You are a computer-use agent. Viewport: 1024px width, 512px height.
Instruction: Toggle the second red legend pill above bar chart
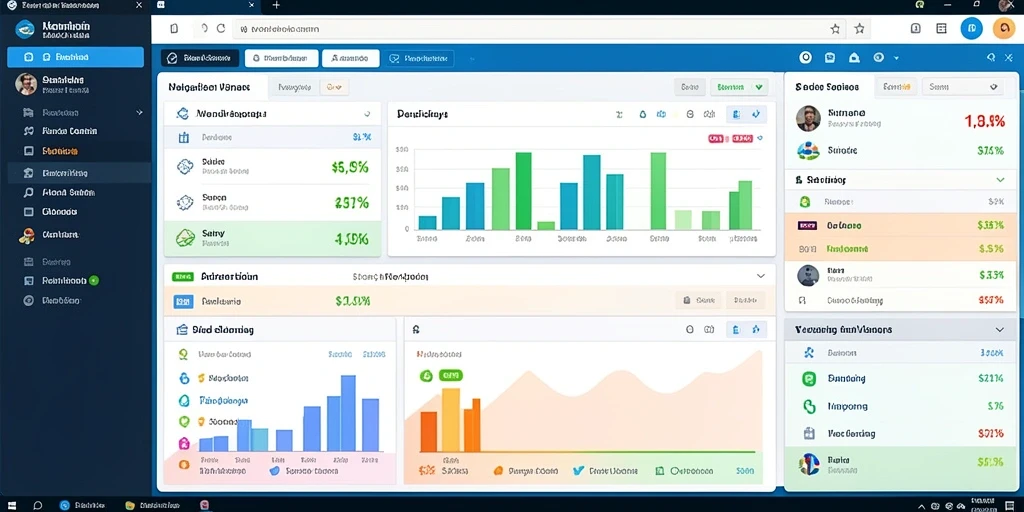pos(742,138)
